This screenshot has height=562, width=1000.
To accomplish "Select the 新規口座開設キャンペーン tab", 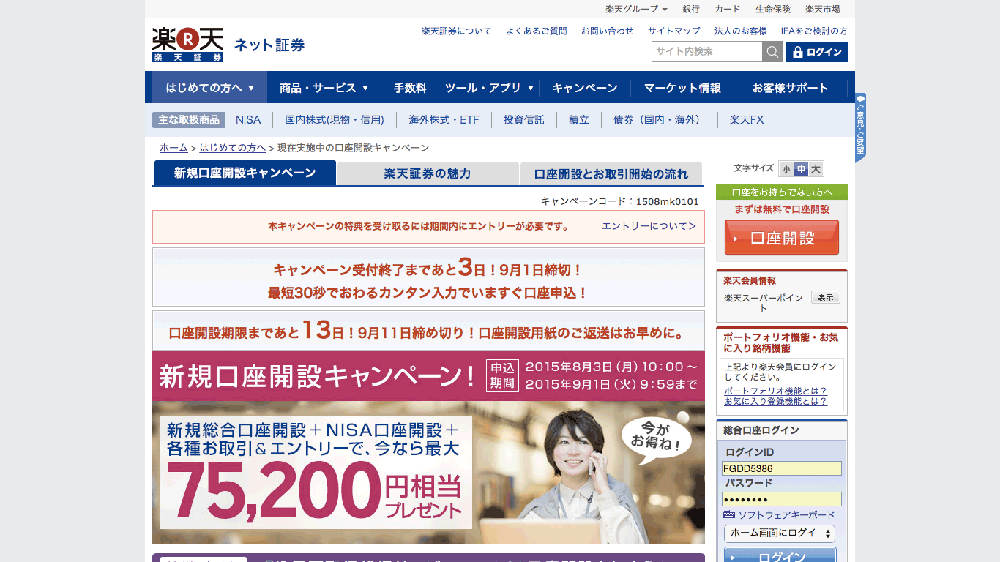I will click(x=244, y=173).
